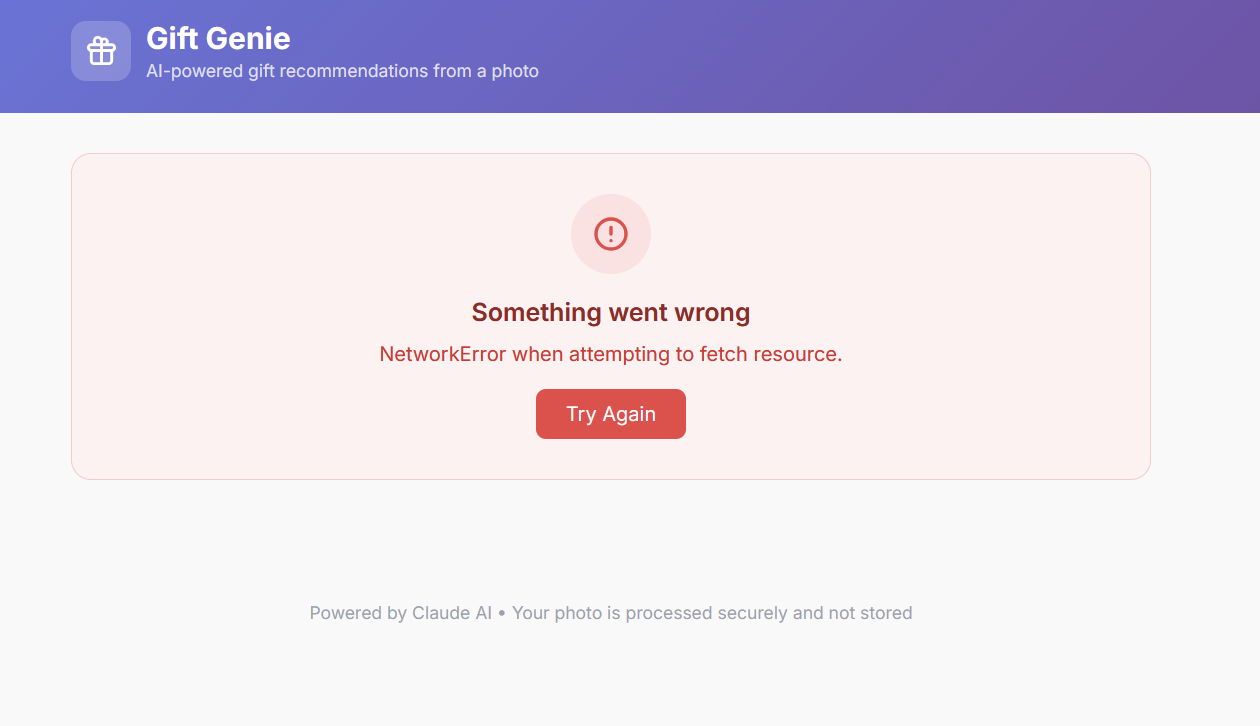The height and width of the screenshot is (726, 1260).
Task: Click the bullet separator in the footer
Action: (502, 613)
